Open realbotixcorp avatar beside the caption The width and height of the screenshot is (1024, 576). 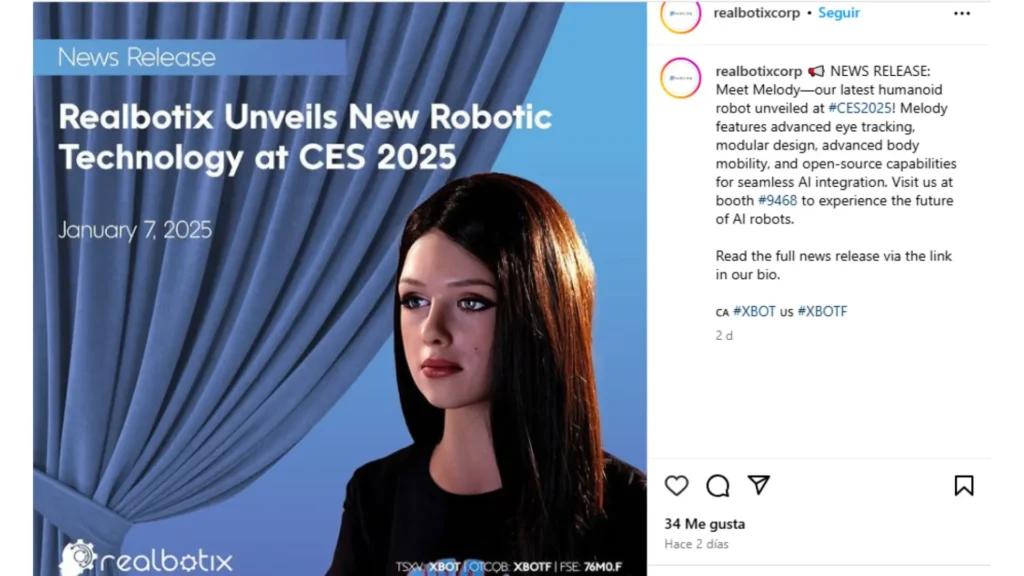click(x=680, y=78)
